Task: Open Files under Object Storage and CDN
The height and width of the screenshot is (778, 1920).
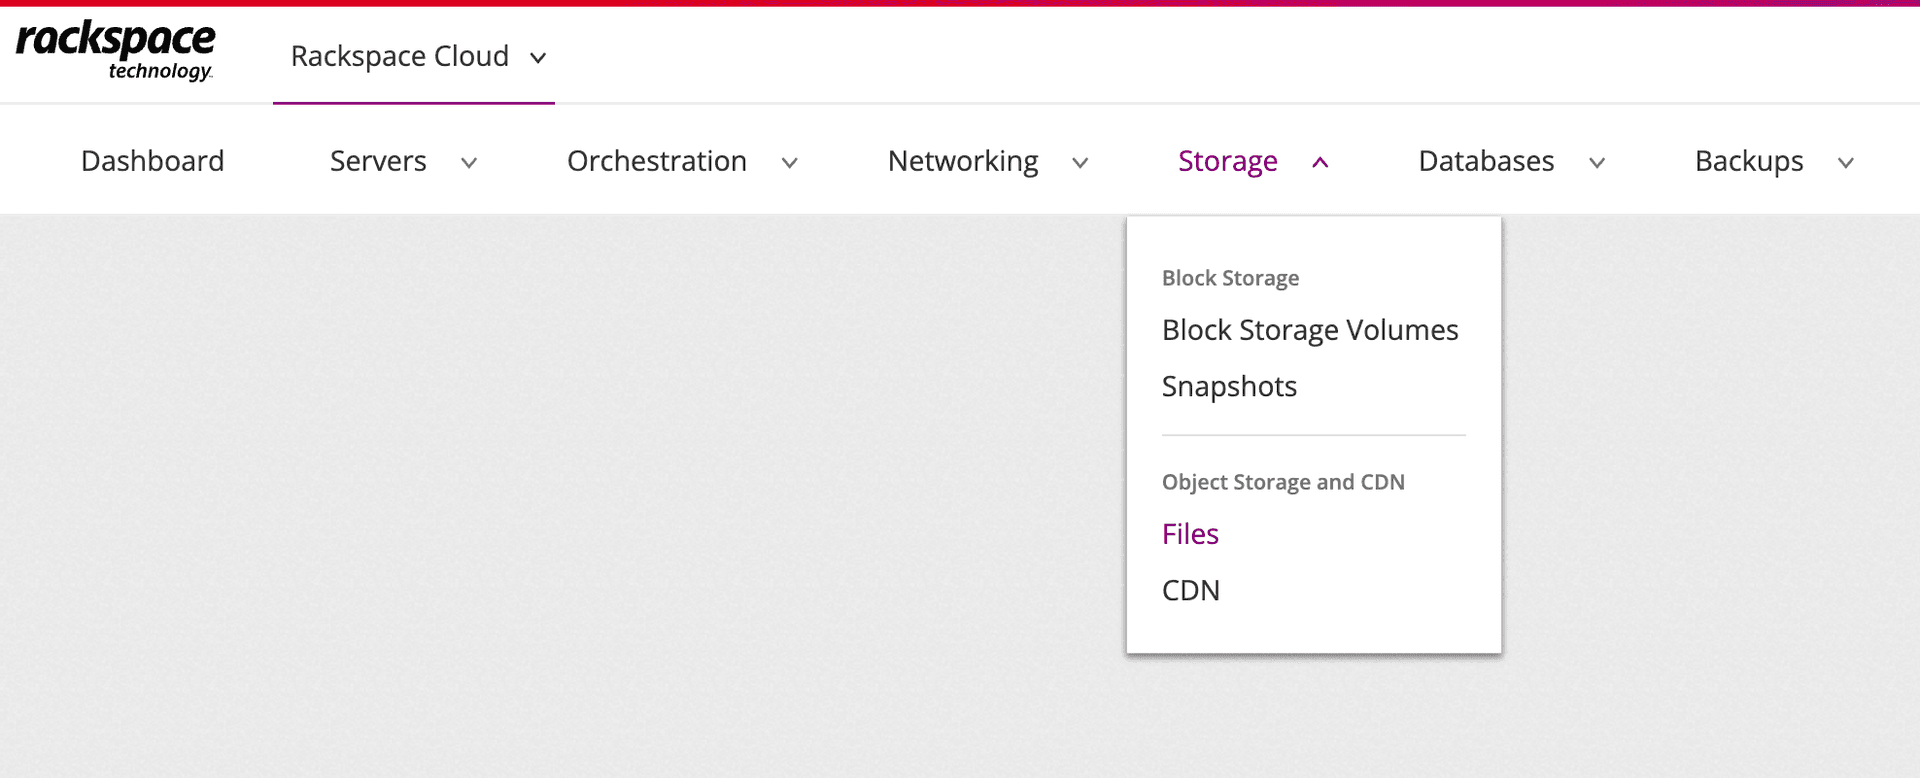Action: point(1190,534)
